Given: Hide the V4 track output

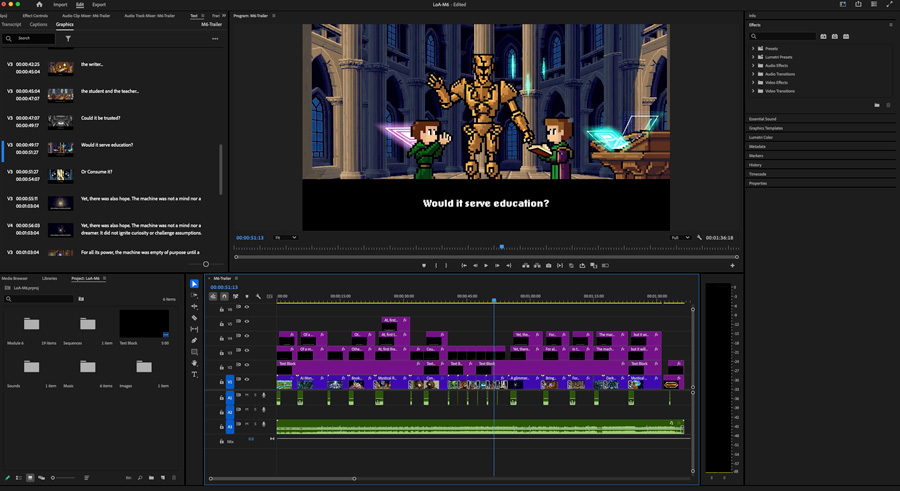Looking at the screenshot, I should pos(247,335).
